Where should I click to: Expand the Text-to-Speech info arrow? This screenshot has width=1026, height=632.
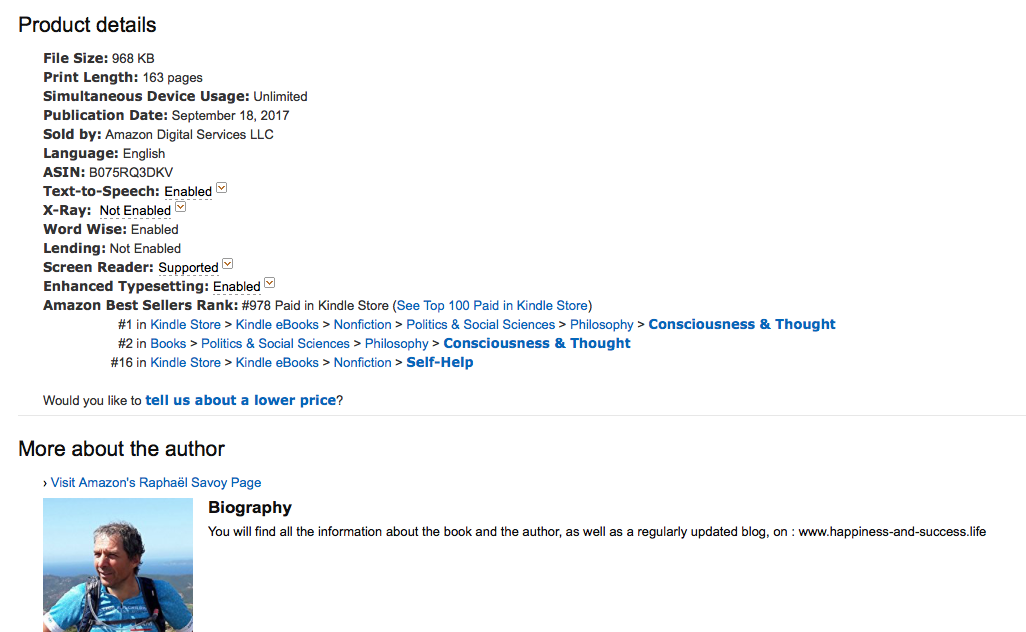tap(222, 188)
